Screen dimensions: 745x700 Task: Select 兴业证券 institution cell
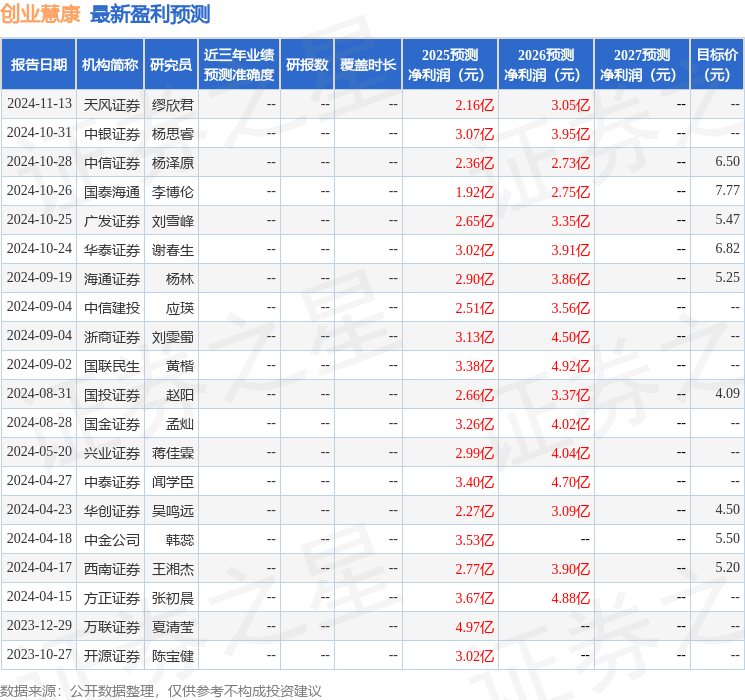(112, 453)
